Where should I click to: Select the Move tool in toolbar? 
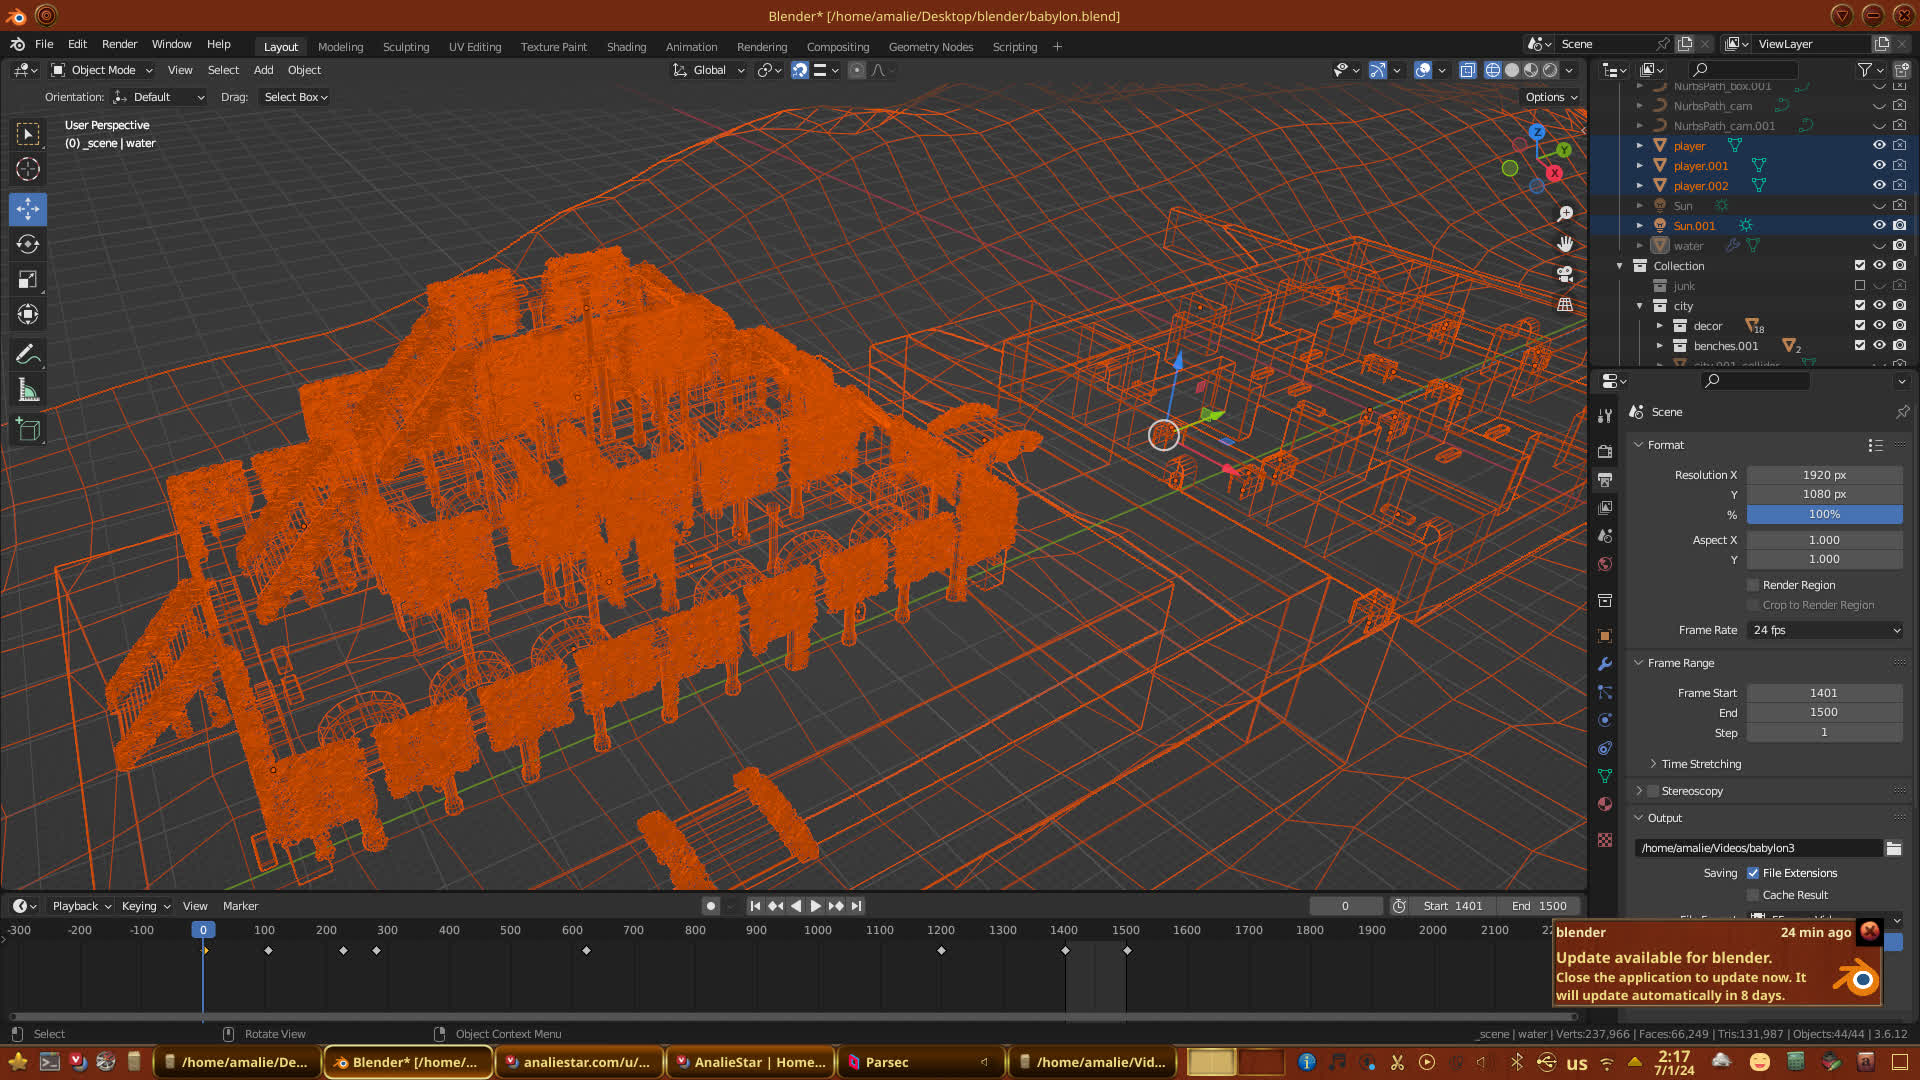[28, 209]
